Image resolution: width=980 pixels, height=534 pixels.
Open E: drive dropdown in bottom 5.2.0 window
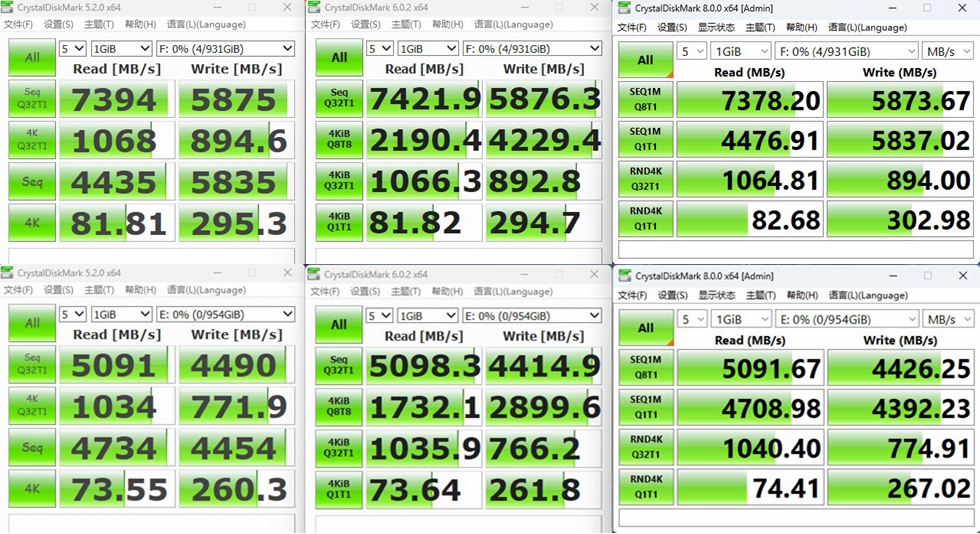[226, 315]
